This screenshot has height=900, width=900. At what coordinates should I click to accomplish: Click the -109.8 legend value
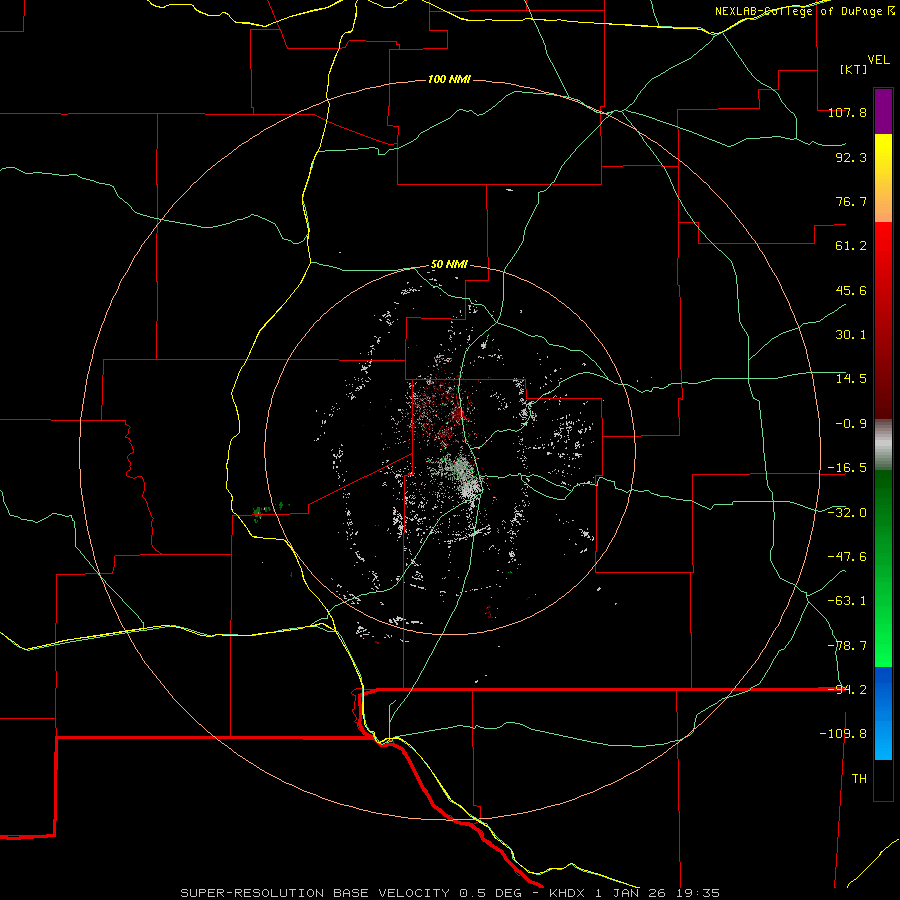(x=843, y=734)
